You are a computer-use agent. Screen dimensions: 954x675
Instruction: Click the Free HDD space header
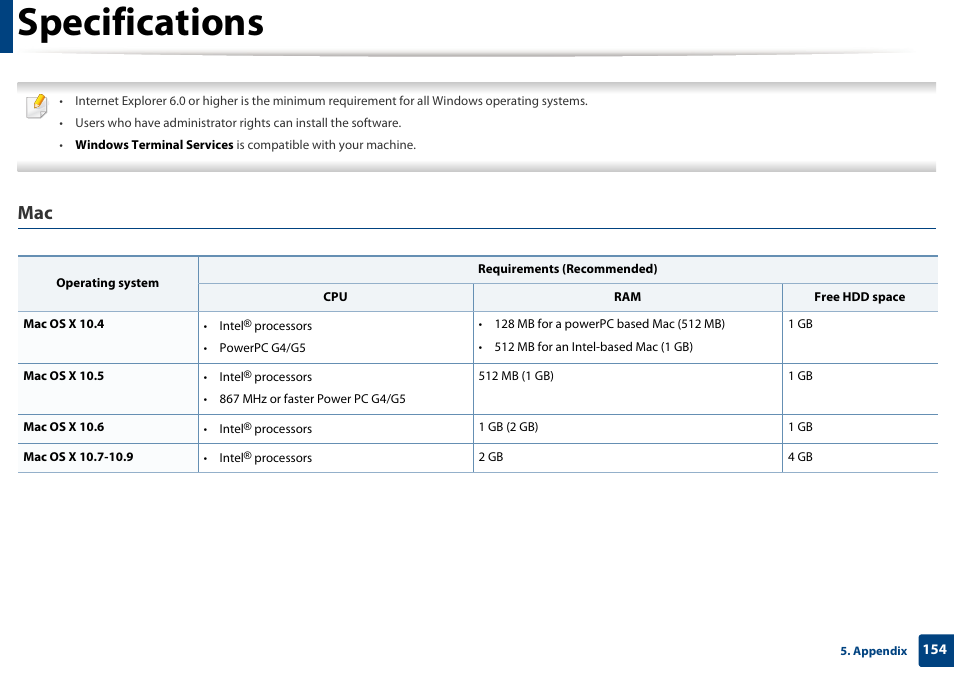[x=859, y=297]
